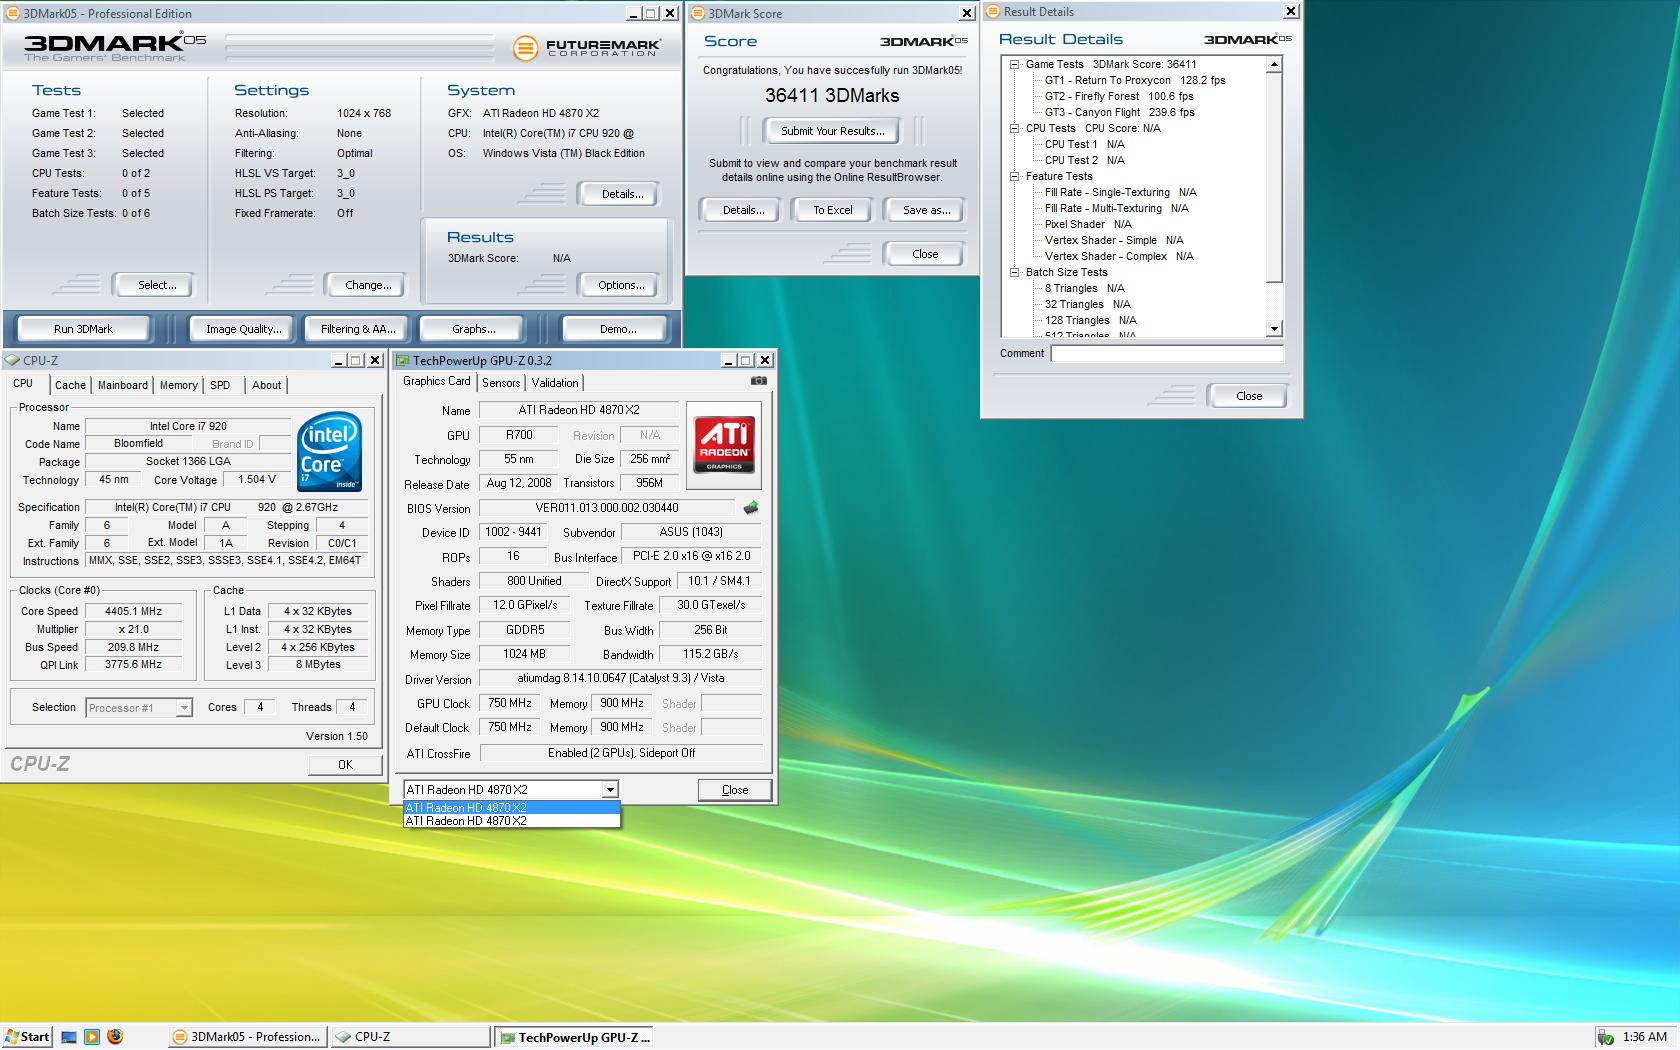Viewport: 1680px width, 1050px height.
Task: Collapse the Game Tests tree node
Action: point(1014,64)
